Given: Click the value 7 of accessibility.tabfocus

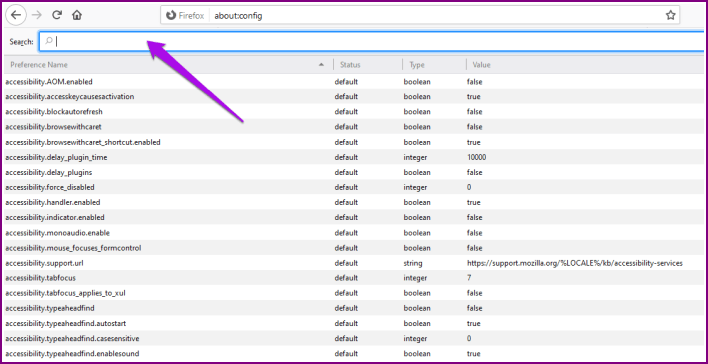Looking at the screenshot, I should pyautogui.click(x=469, y=278).
